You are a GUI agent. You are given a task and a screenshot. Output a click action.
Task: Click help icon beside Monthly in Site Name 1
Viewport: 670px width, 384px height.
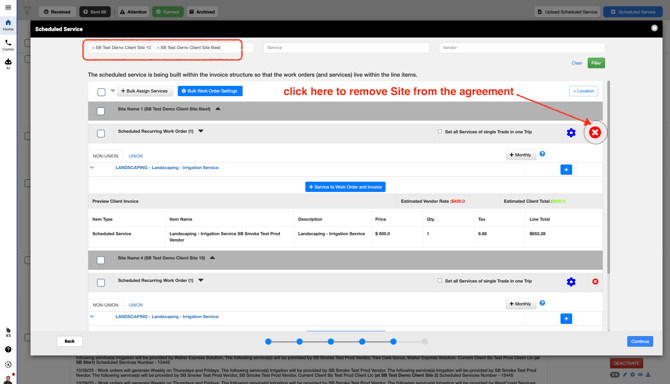(x=542, y=154)
